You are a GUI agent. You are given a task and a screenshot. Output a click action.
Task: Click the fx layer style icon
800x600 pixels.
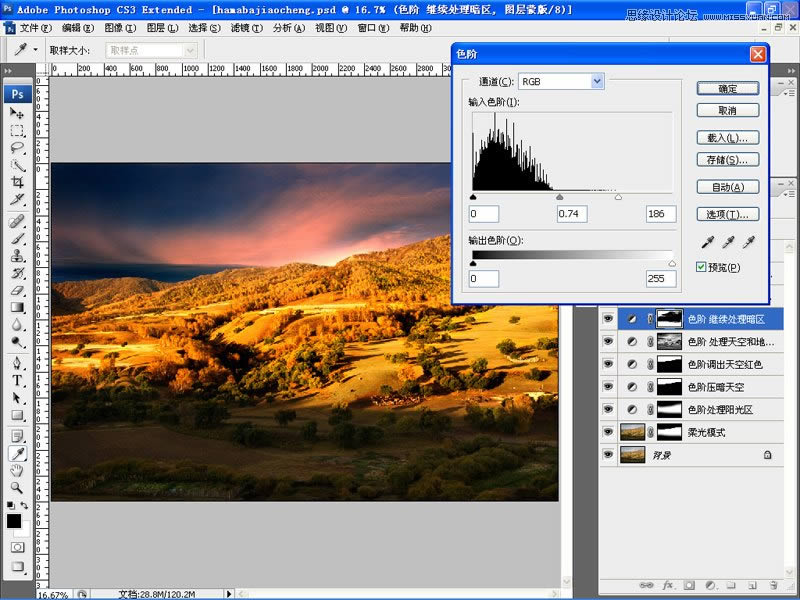pos(669,585)
